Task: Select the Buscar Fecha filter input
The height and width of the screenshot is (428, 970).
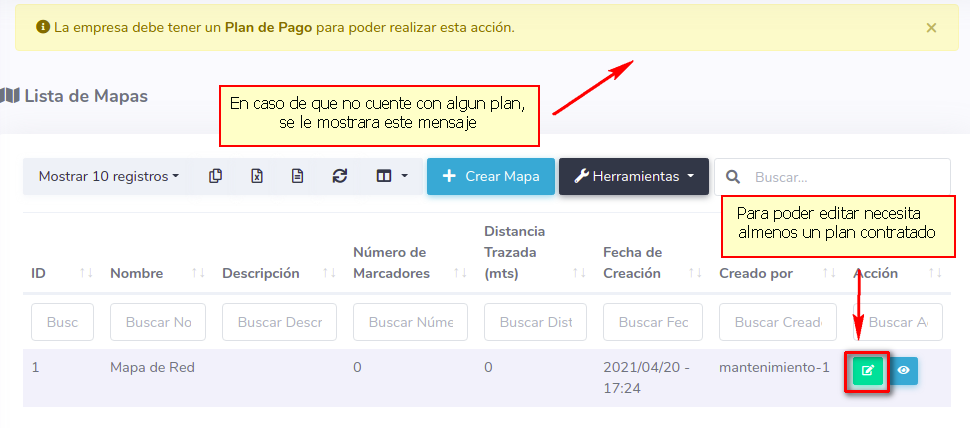Action: click(653, 322)
